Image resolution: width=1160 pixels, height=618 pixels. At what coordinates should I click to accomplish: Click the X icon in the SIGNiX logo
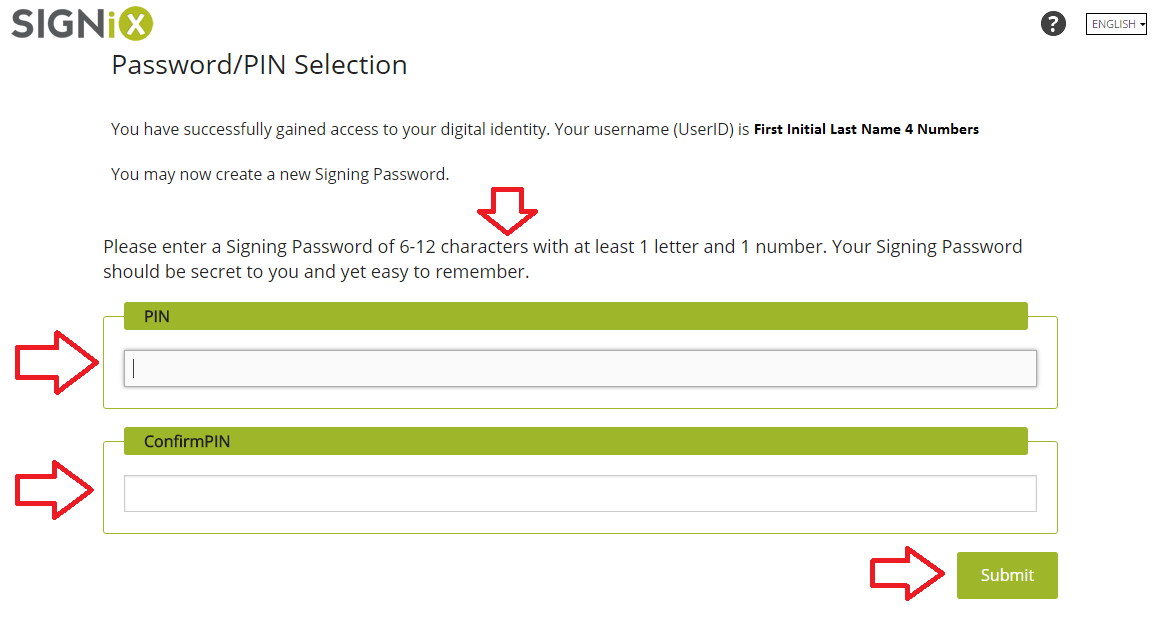136,22
